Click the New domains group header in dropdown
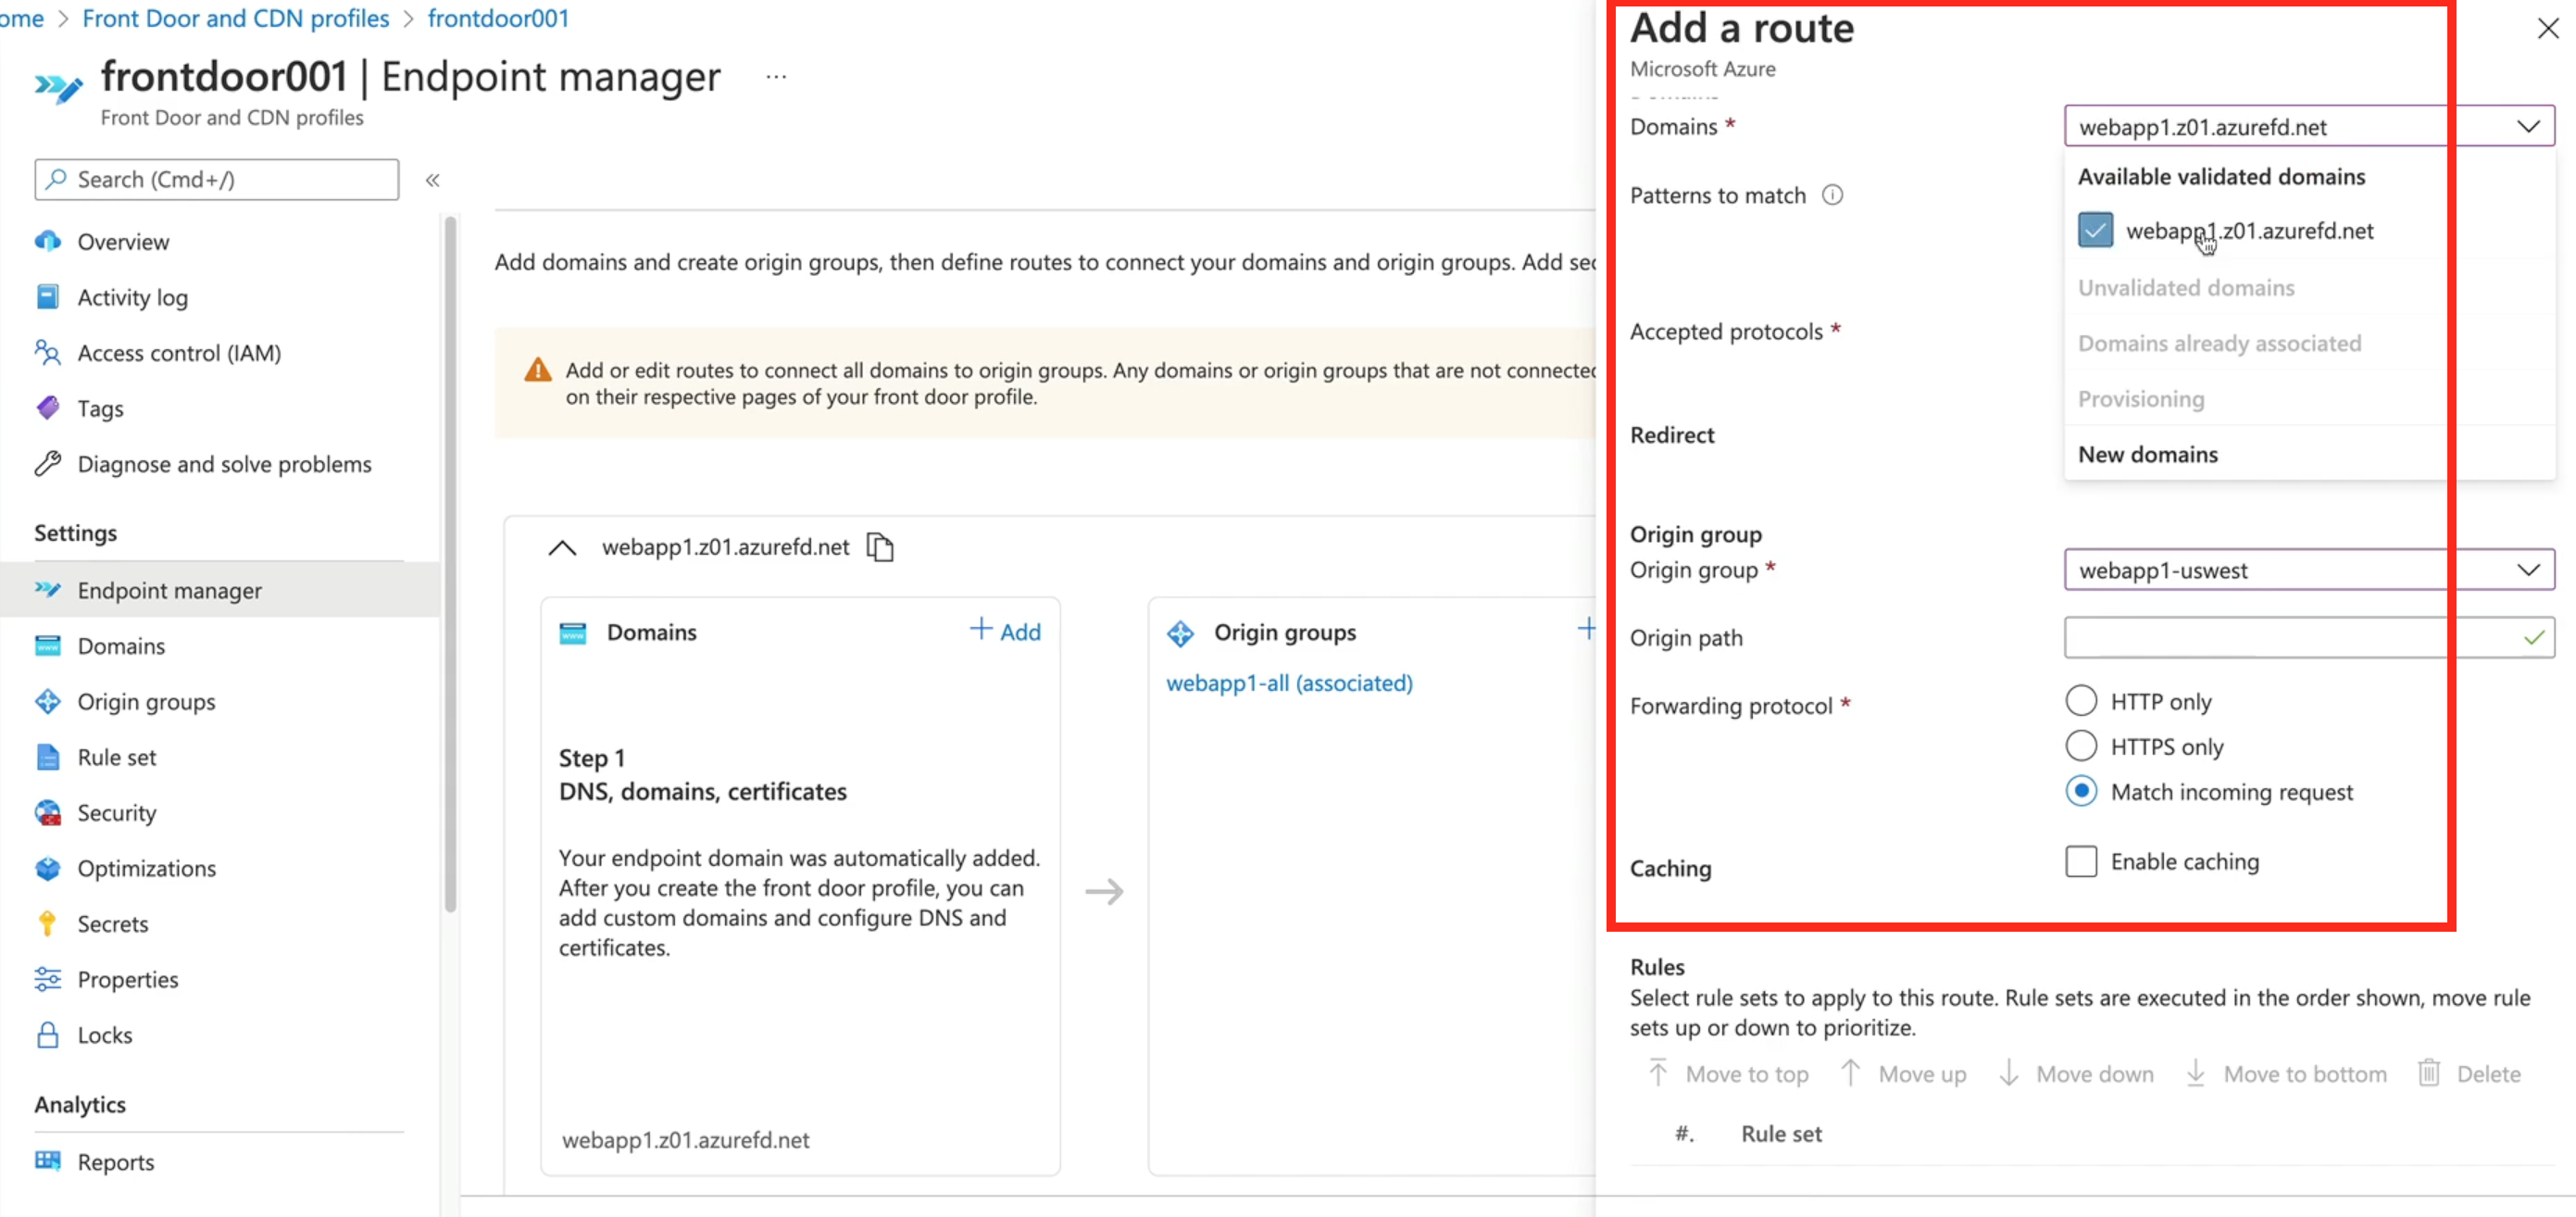Image resolution: width=2576 pixels, height=1217 pixels. tap(2147, 454)
